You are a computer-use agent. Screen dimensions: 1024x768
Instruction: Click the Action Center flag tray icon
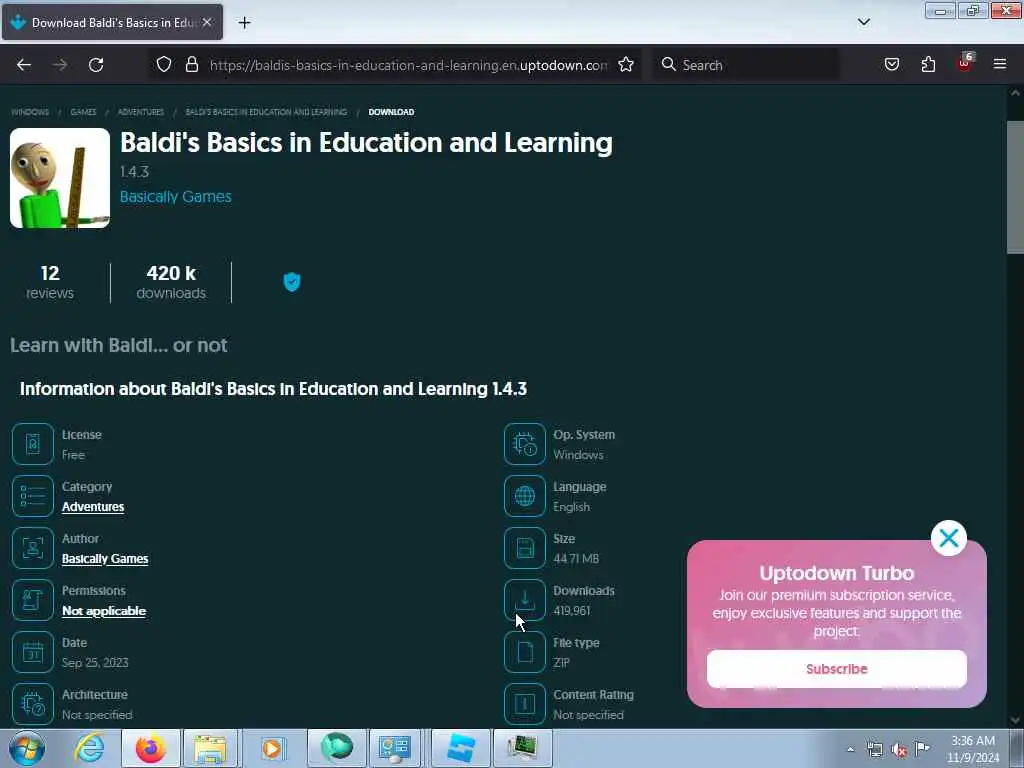pos(923,749)
